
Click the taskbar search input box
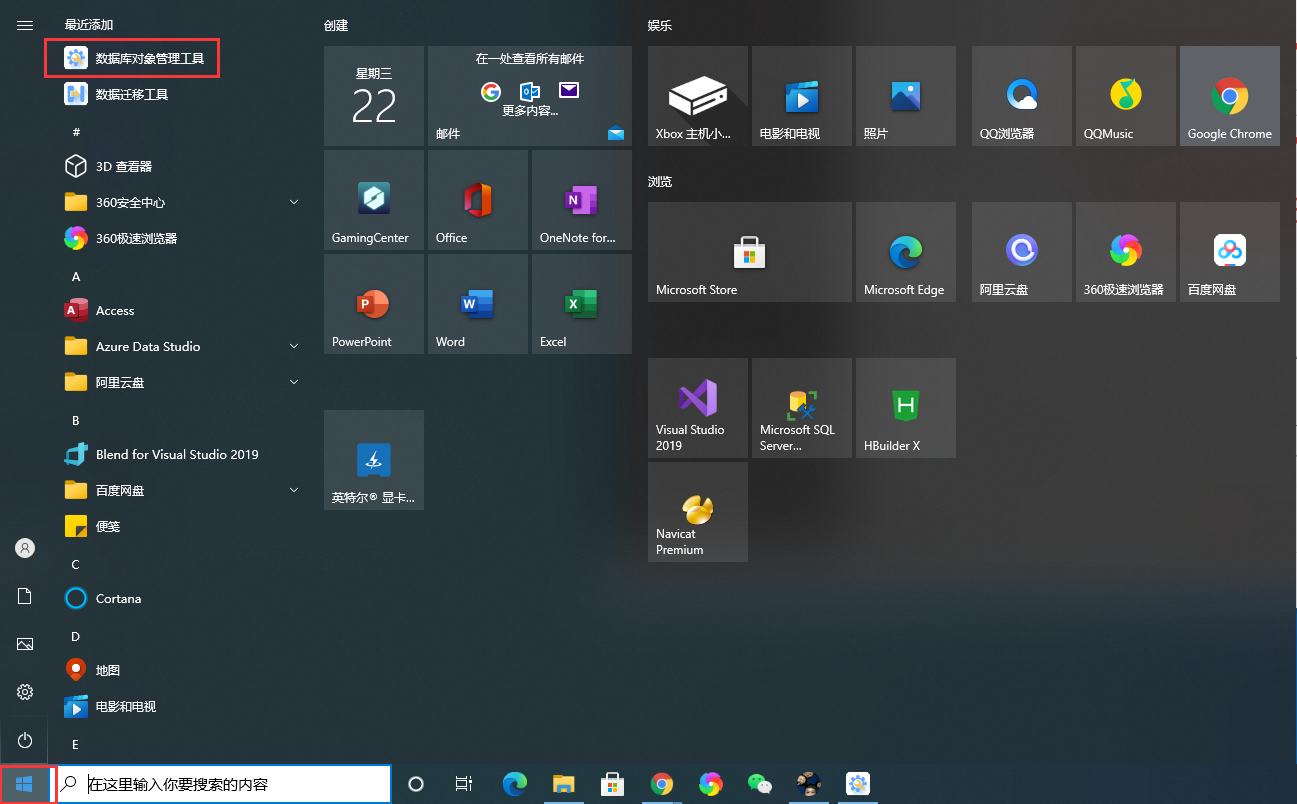224,784
